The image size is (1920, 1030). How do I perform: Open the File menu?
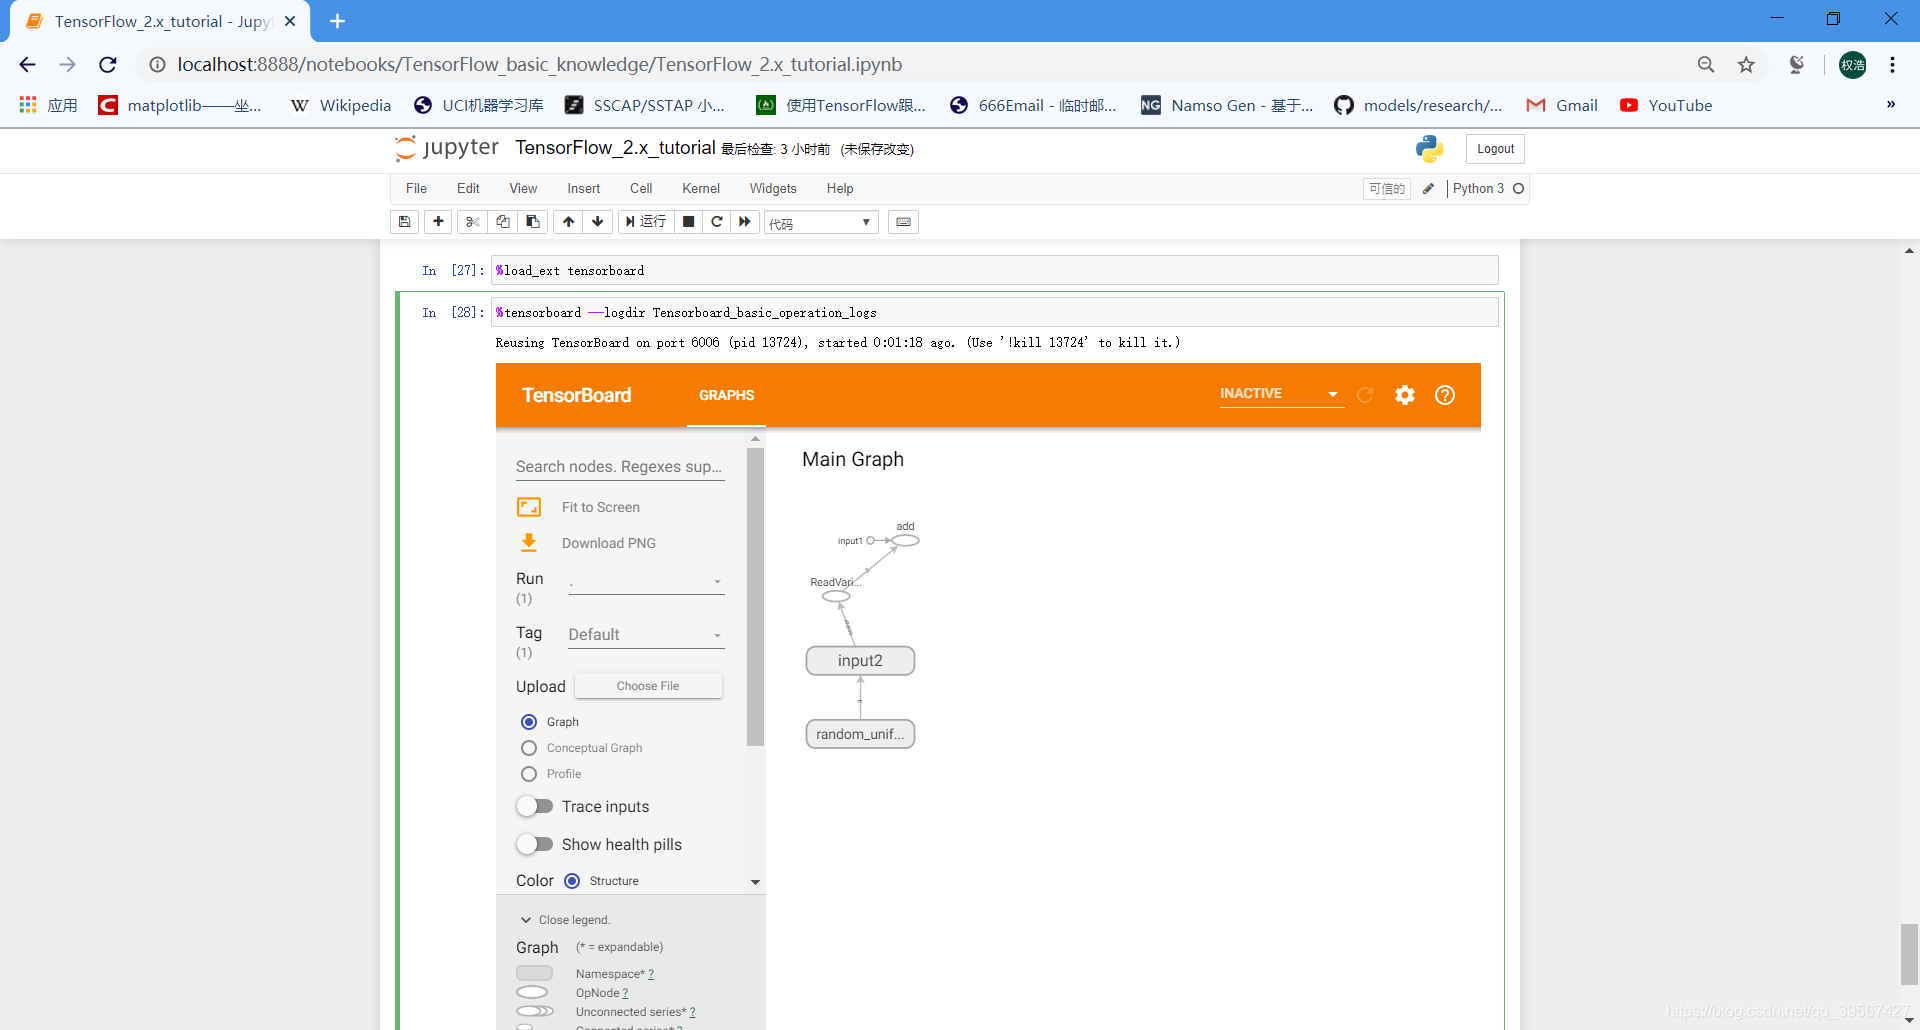(x=416, y=188)
